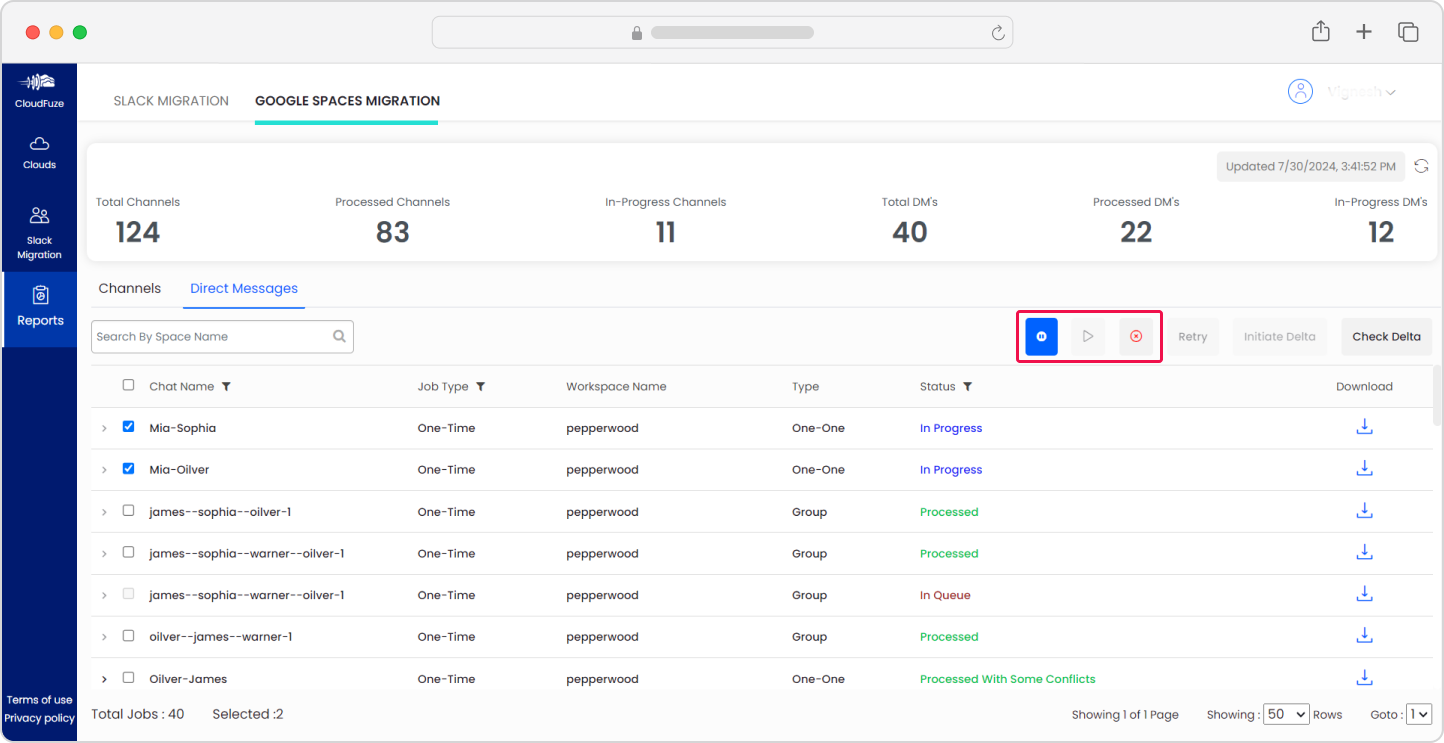1444x743 pixels.
Task: Check the processed james--sophia--warner--oilver-1 checkbox
Action: pyautogui.click(x=128, y=552)
